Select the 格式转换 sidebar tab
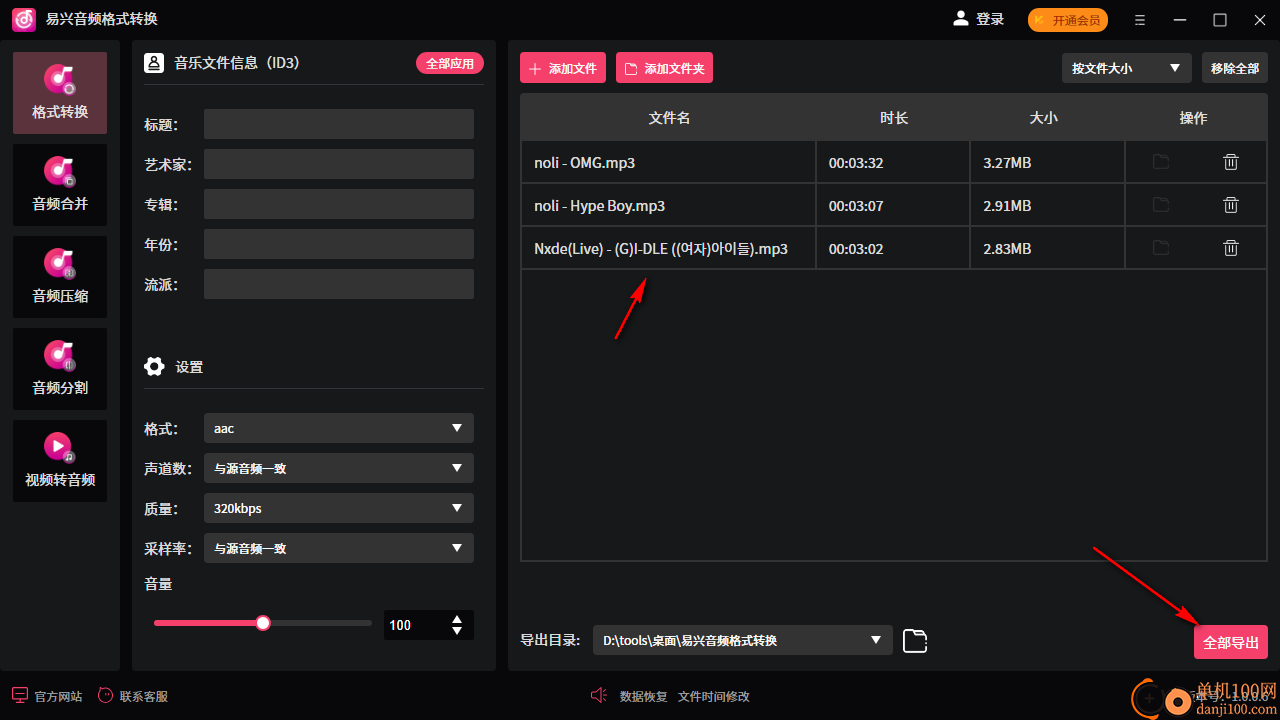 pos(60,93)
